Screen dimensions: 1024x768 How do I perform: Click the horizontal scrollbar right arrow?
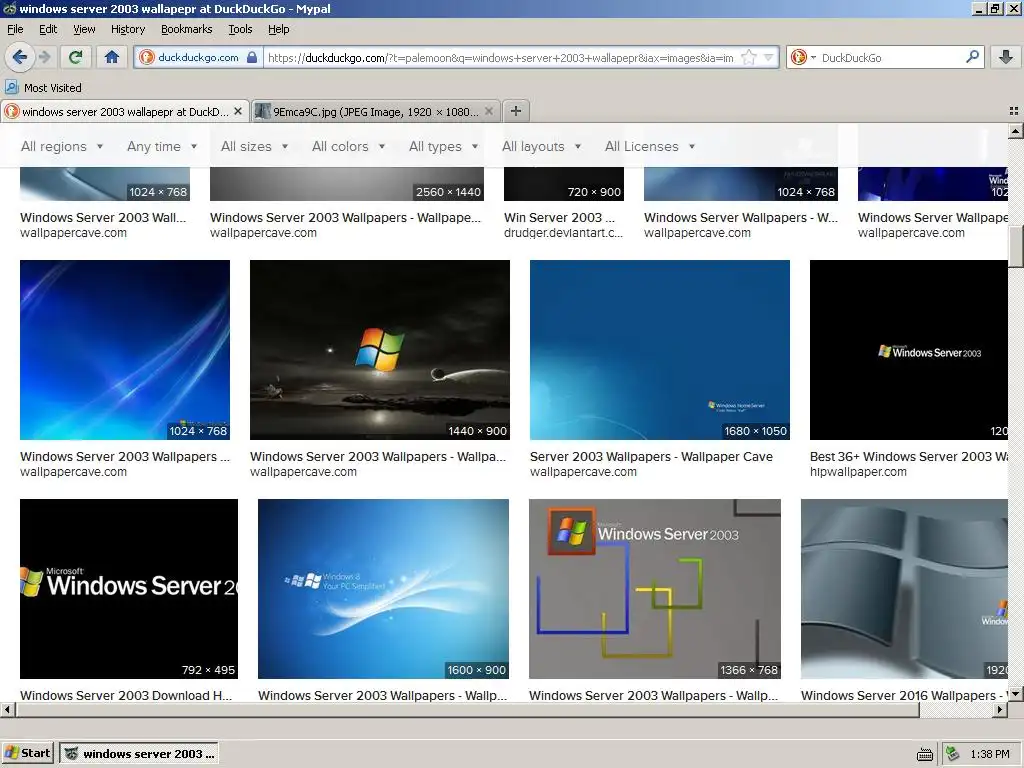click(1000, 709)
